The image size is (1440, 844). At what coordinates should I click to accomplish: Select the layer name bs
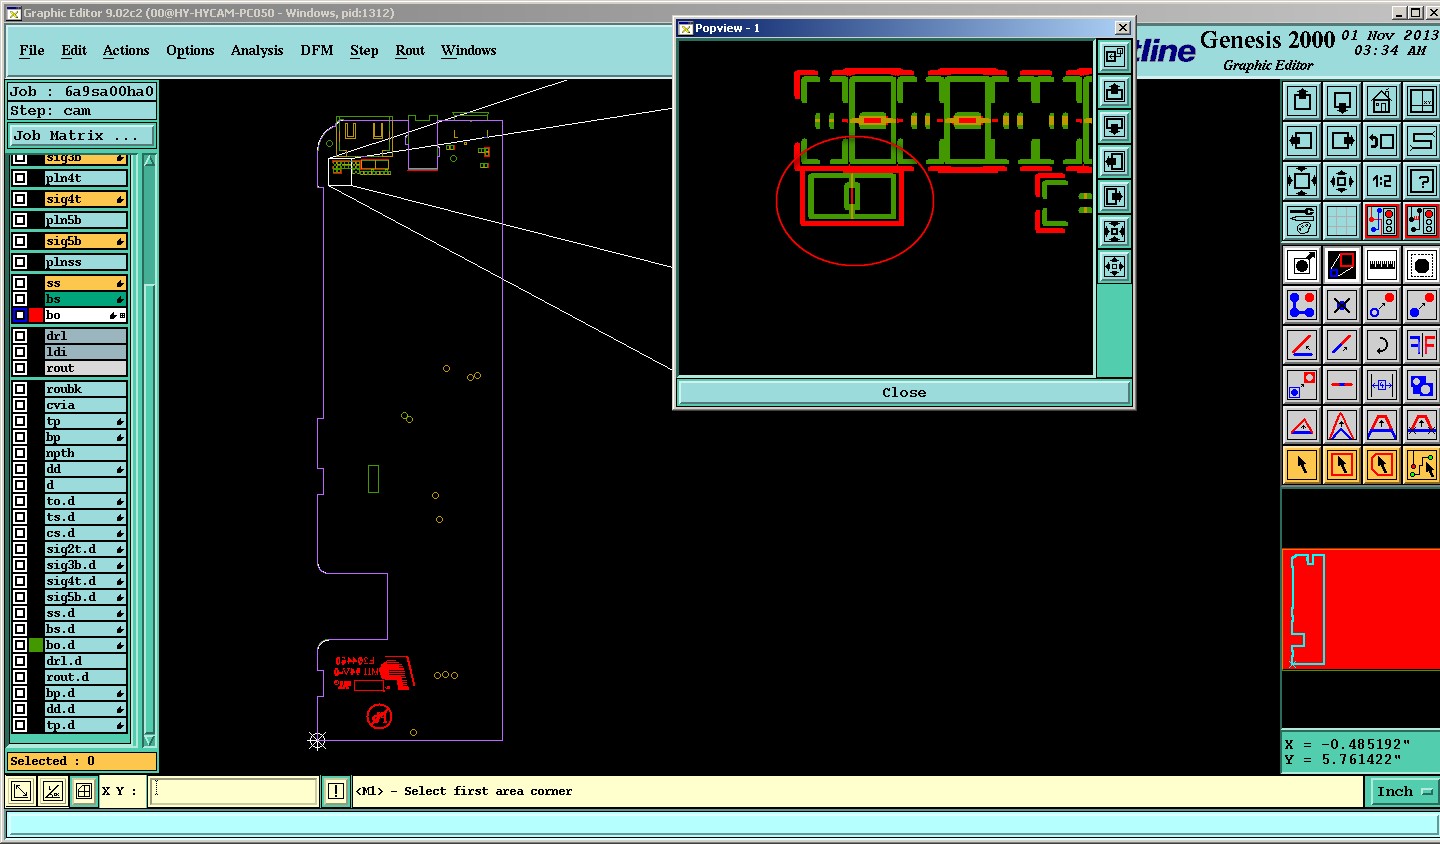pos(85,299)
